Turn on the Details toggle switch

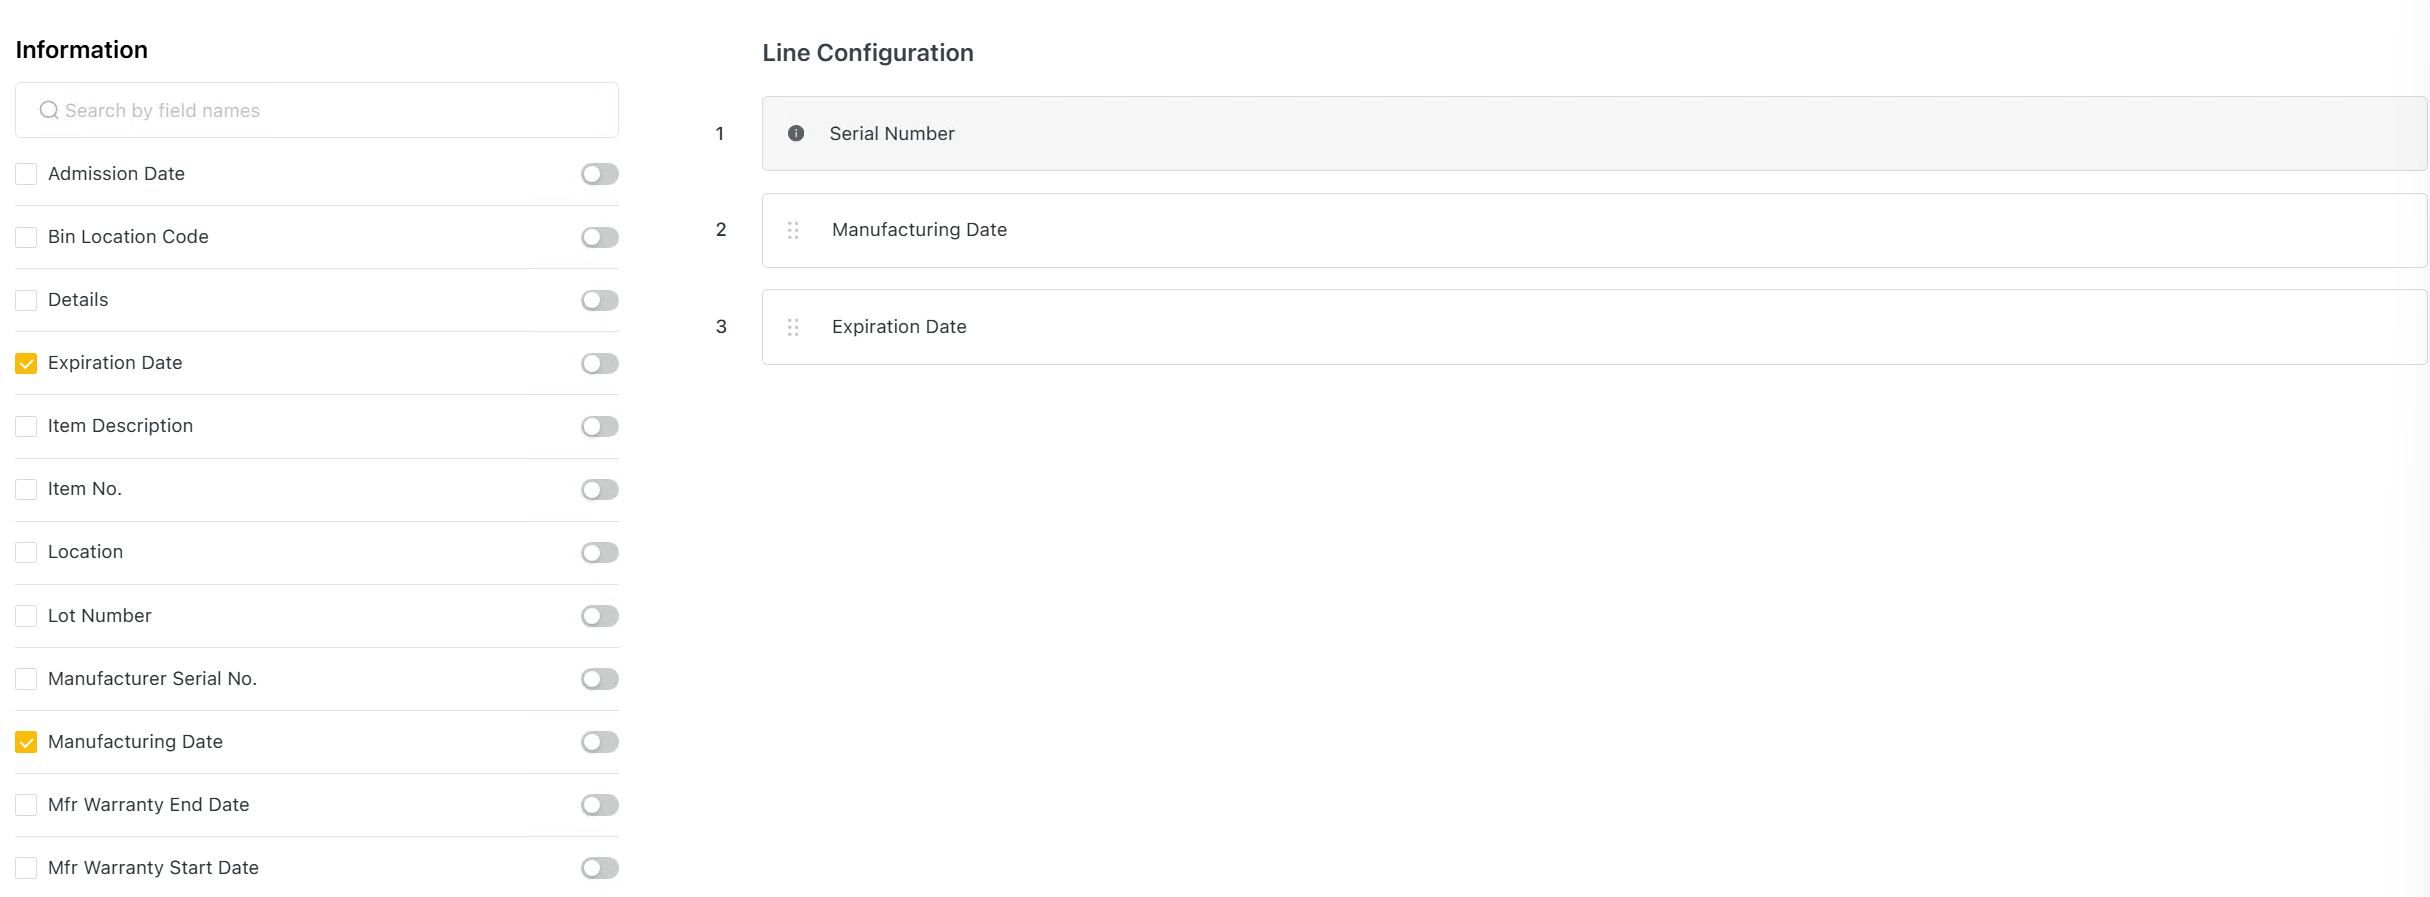599,300
